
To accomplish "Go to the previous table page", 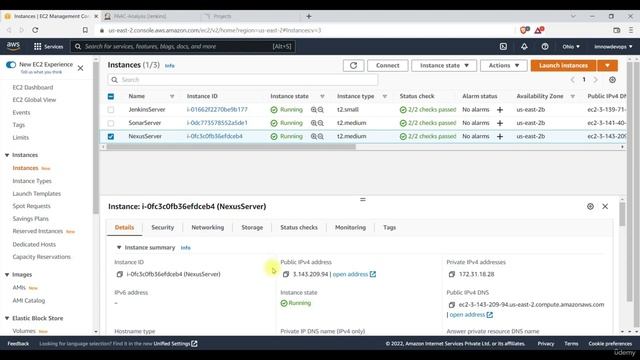I will point(572,80).
